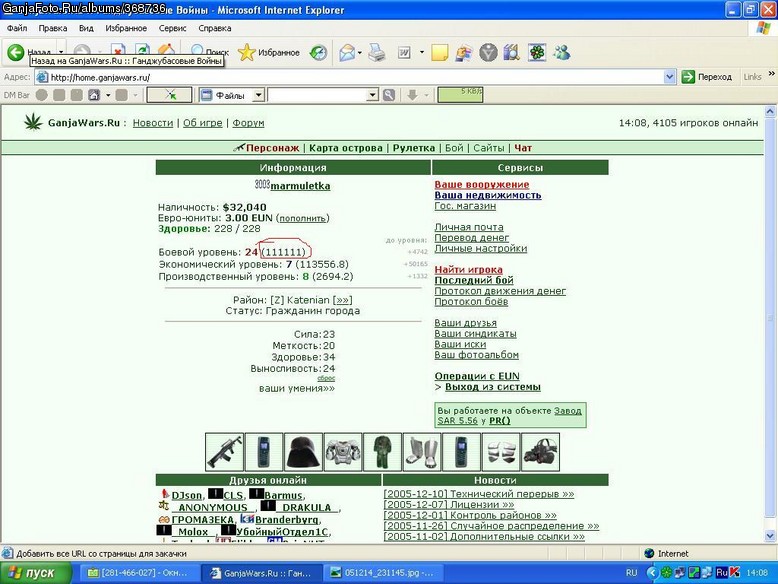
Task: Expand the Links toolbar chevron
Action: coord(771,74)
